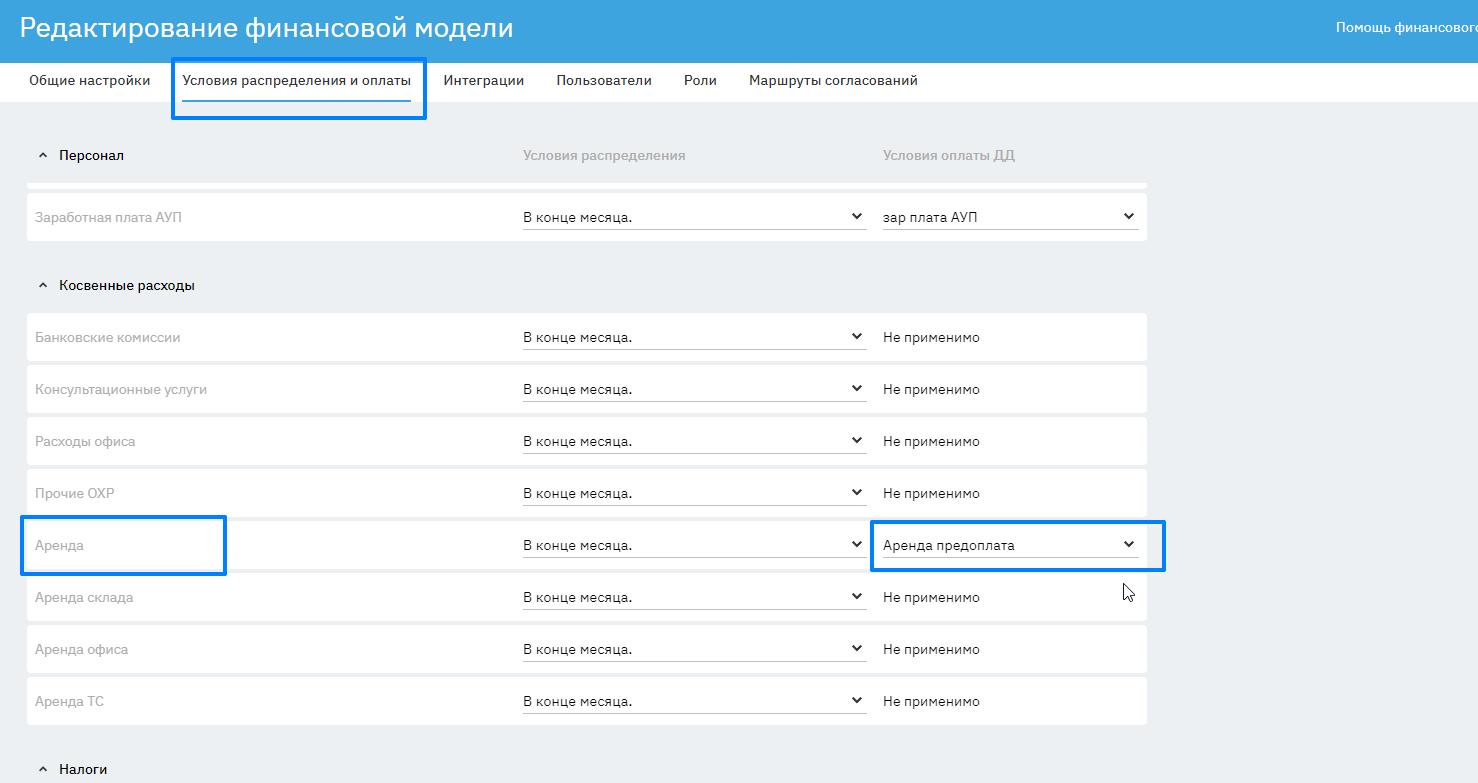Open distribution dropdown for Заработная плата АУП
Viewport: 1478px width, 783px height.
point(694,217)
